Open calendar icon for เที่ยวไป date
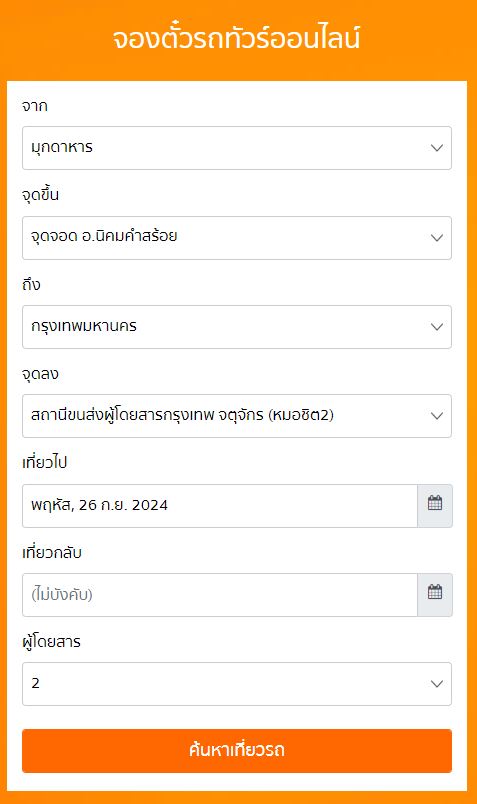This screenshot has height=804, width=477. pos(435,506)
